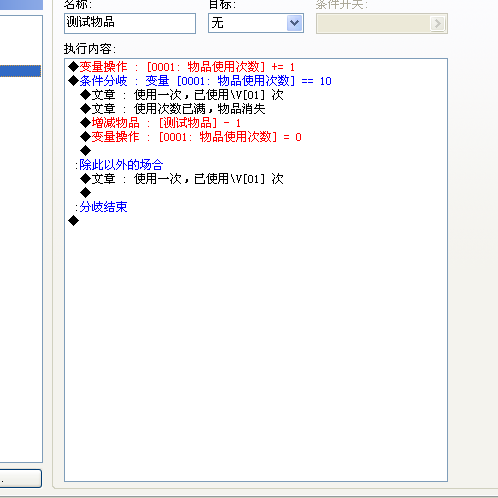Select the first 文章 使用一次 line under 条件分歧
Image resolution: width=498 pixels, height=498 pixels.
tap(182, 95)
